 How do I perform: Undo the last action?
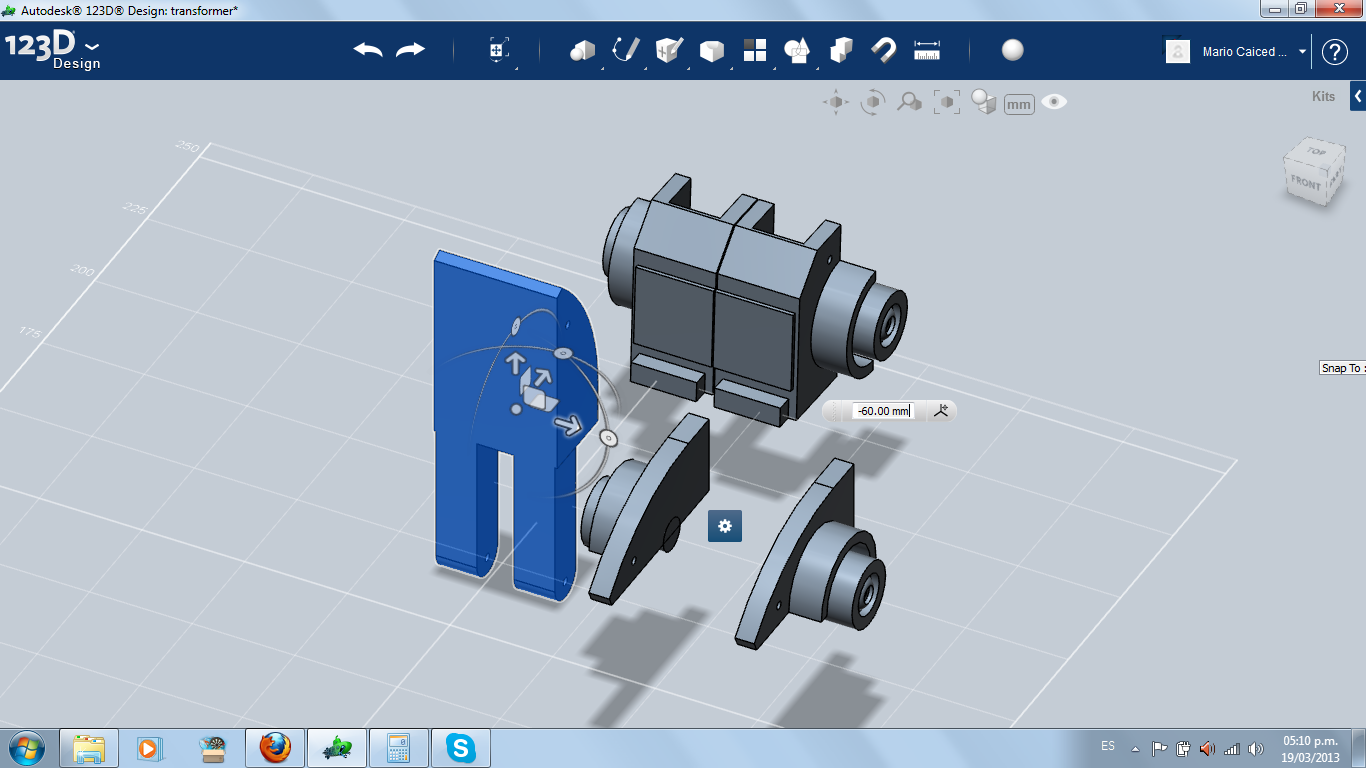click(x=368, y=50)
